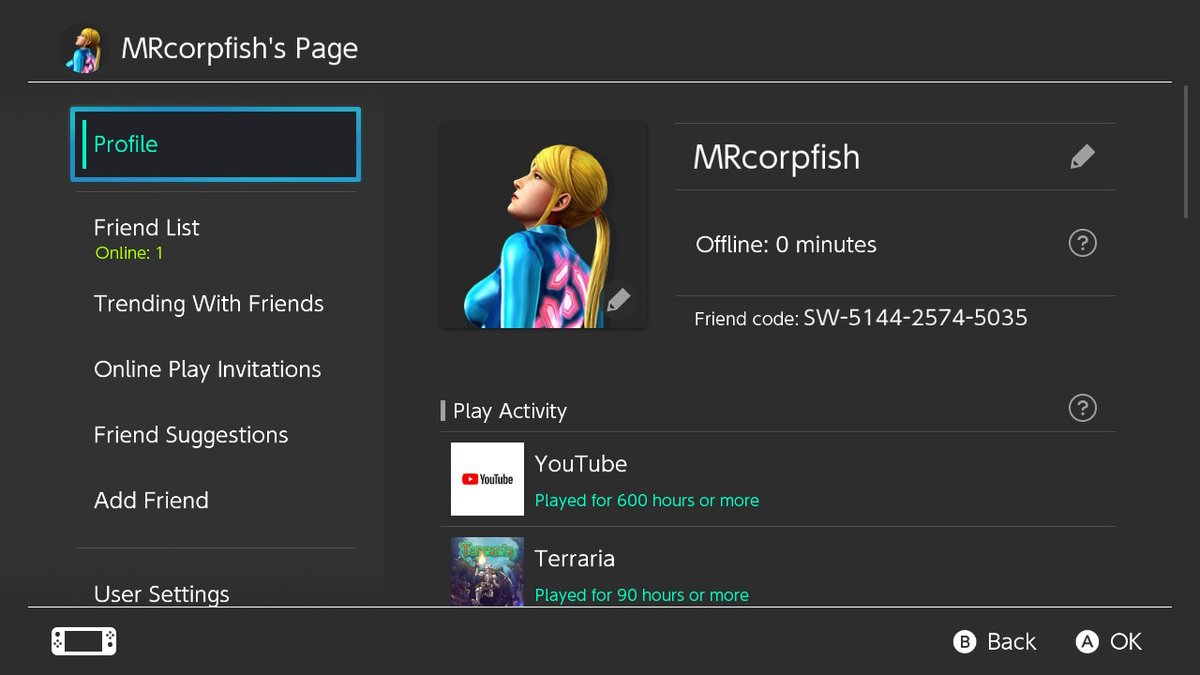This screenshot has width=1200, height=675.
Task: Open help for Offline status
Action: pyautogui.click(x=1082, y=243)
